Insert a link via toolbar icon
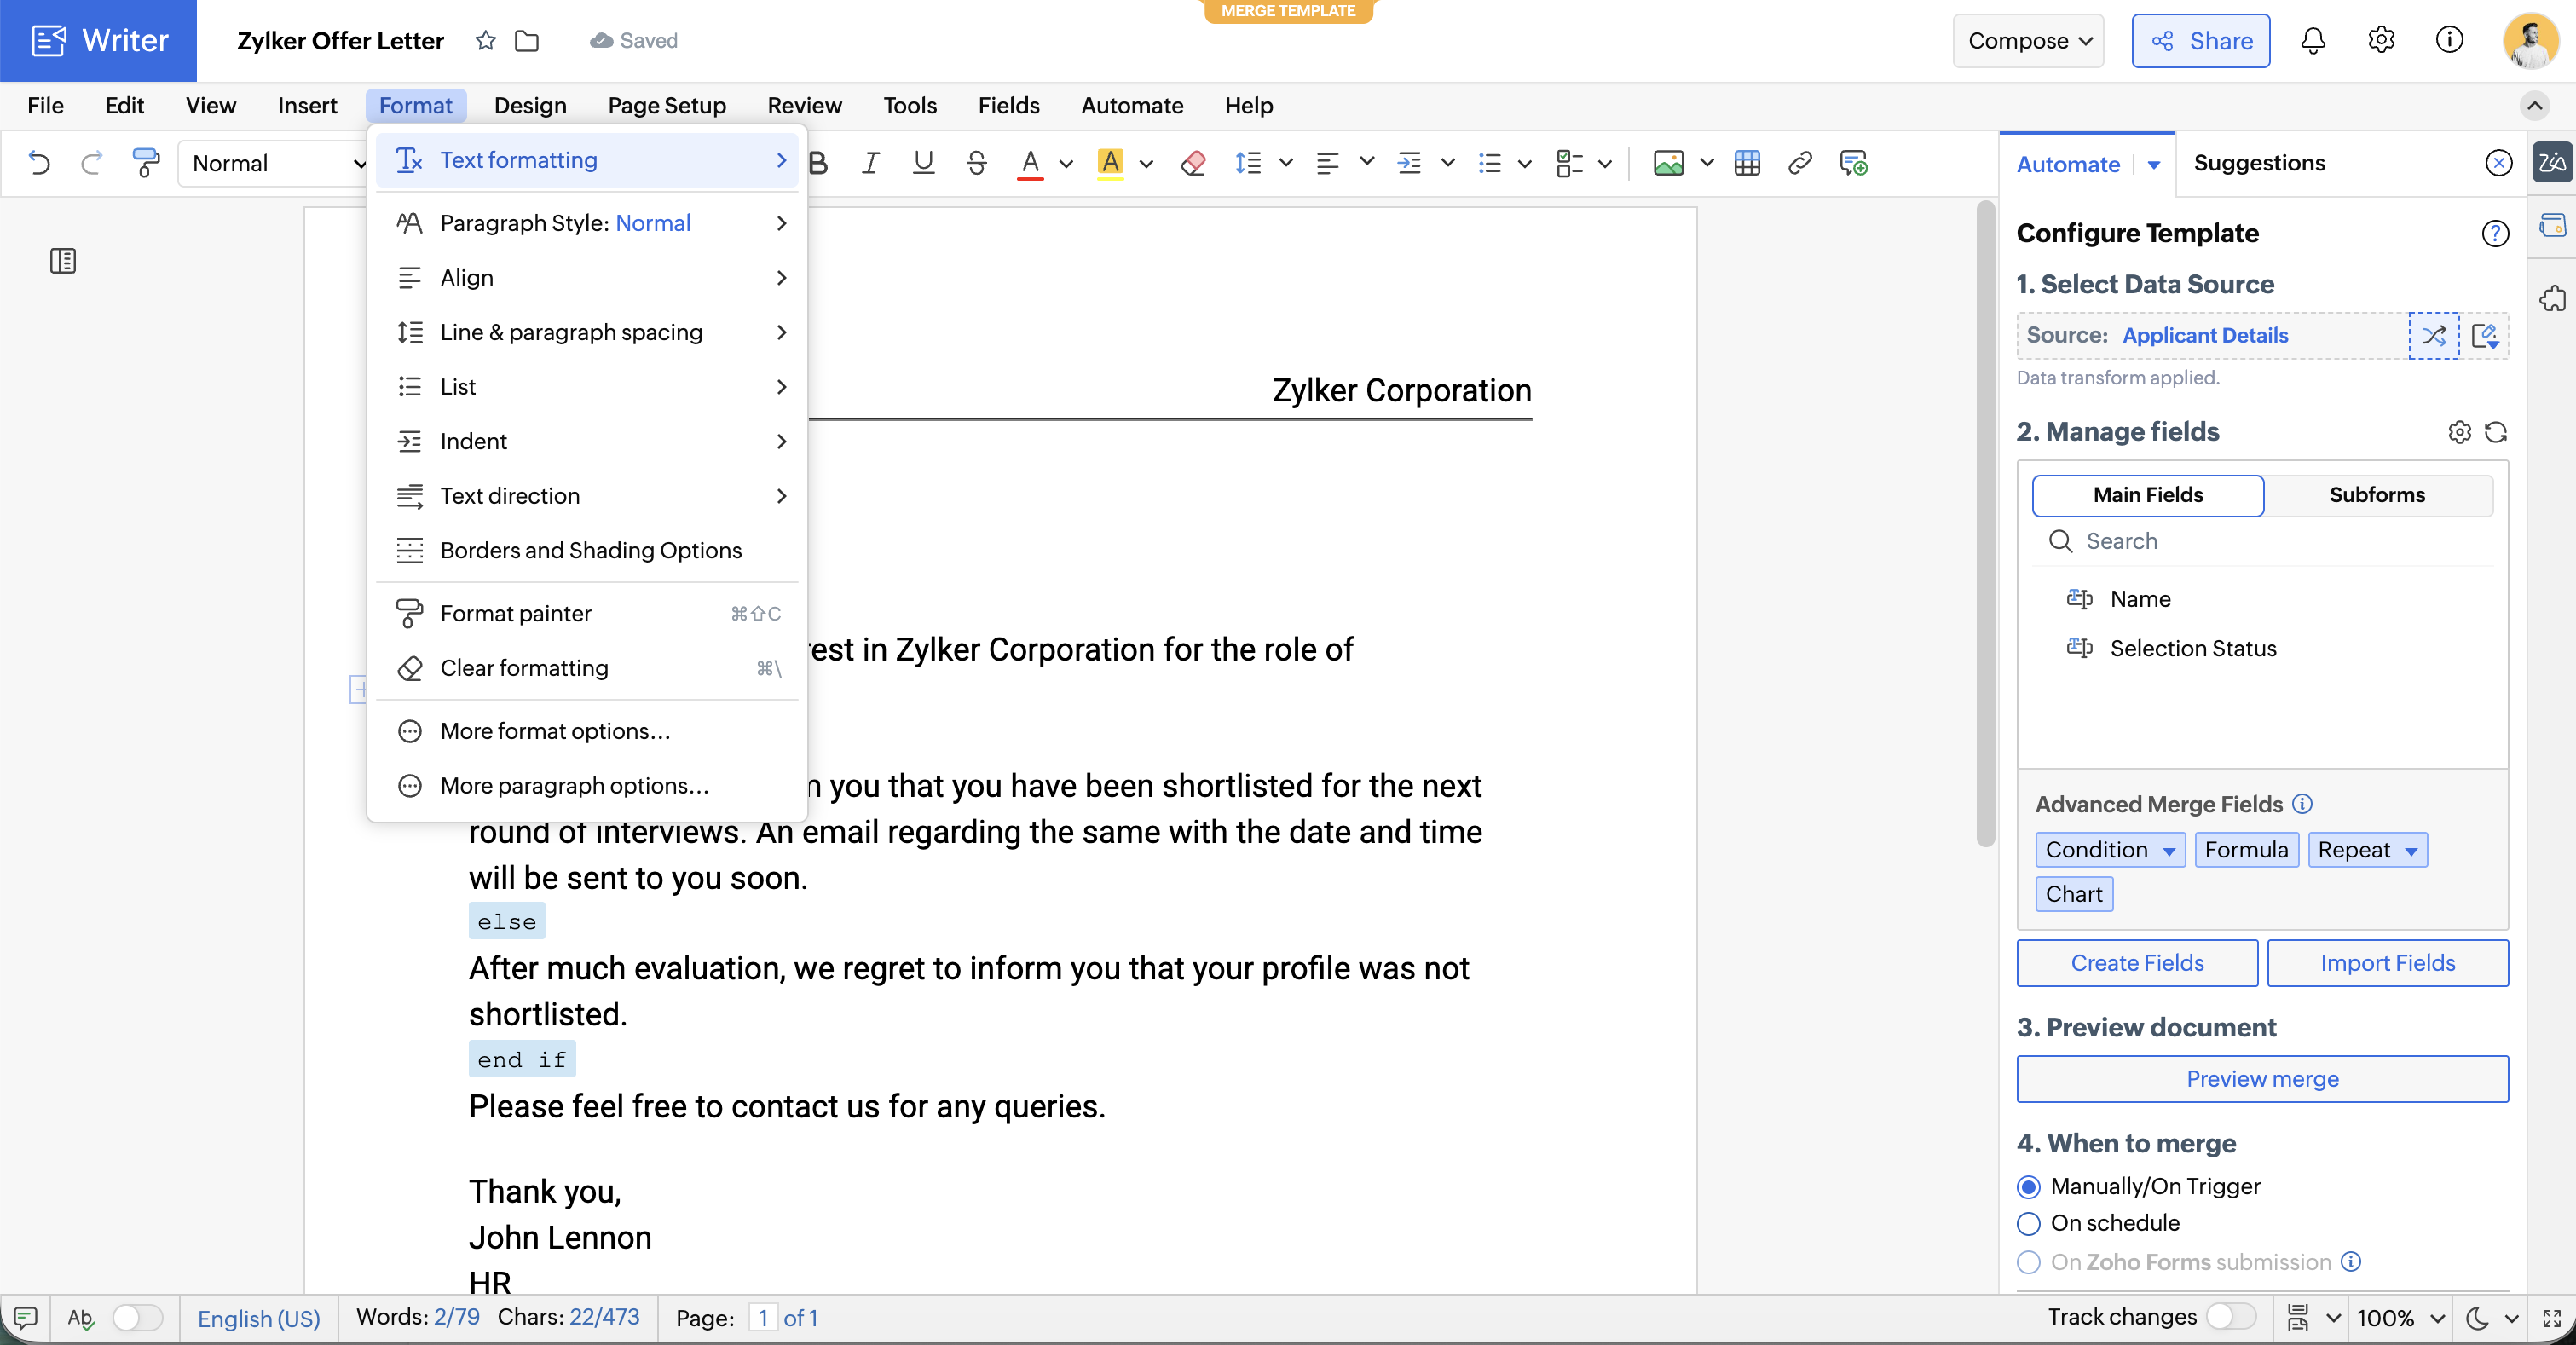Screen dimensions: 2576x1345 coord(1800,162)
